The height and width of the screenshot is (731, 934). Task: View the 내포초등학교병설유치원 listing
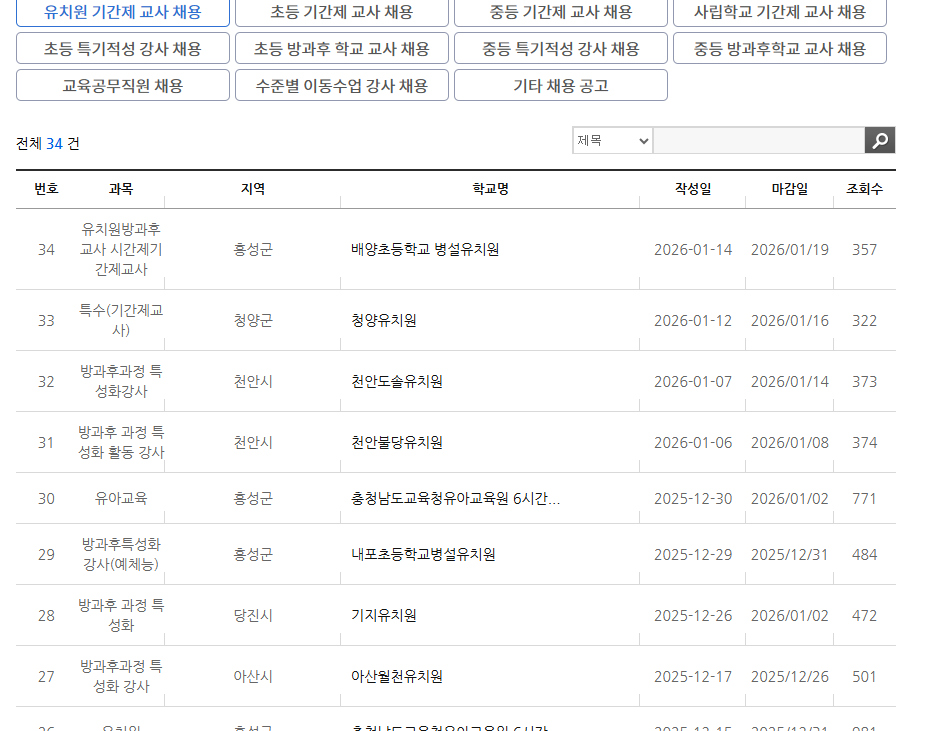pos(420,554)
